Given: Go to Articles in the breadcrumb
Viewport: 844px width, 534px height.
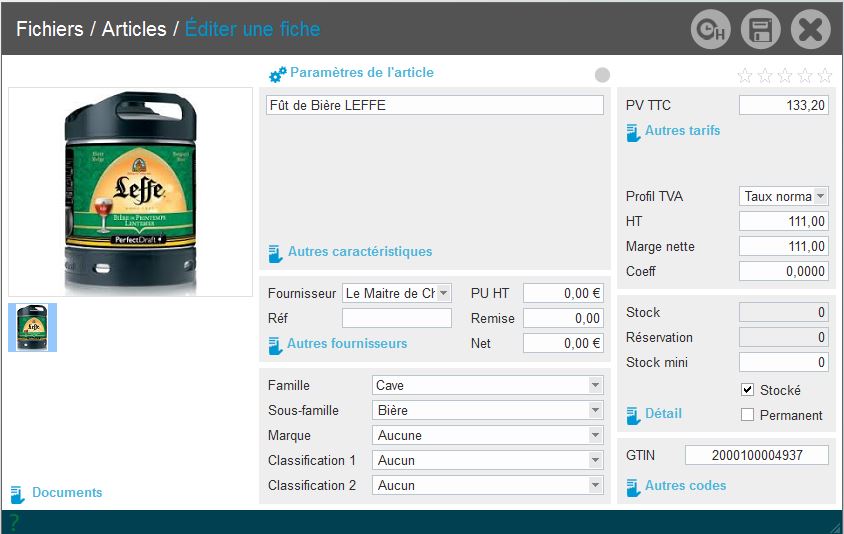Looking at the screenshot, I should (134, 29).
